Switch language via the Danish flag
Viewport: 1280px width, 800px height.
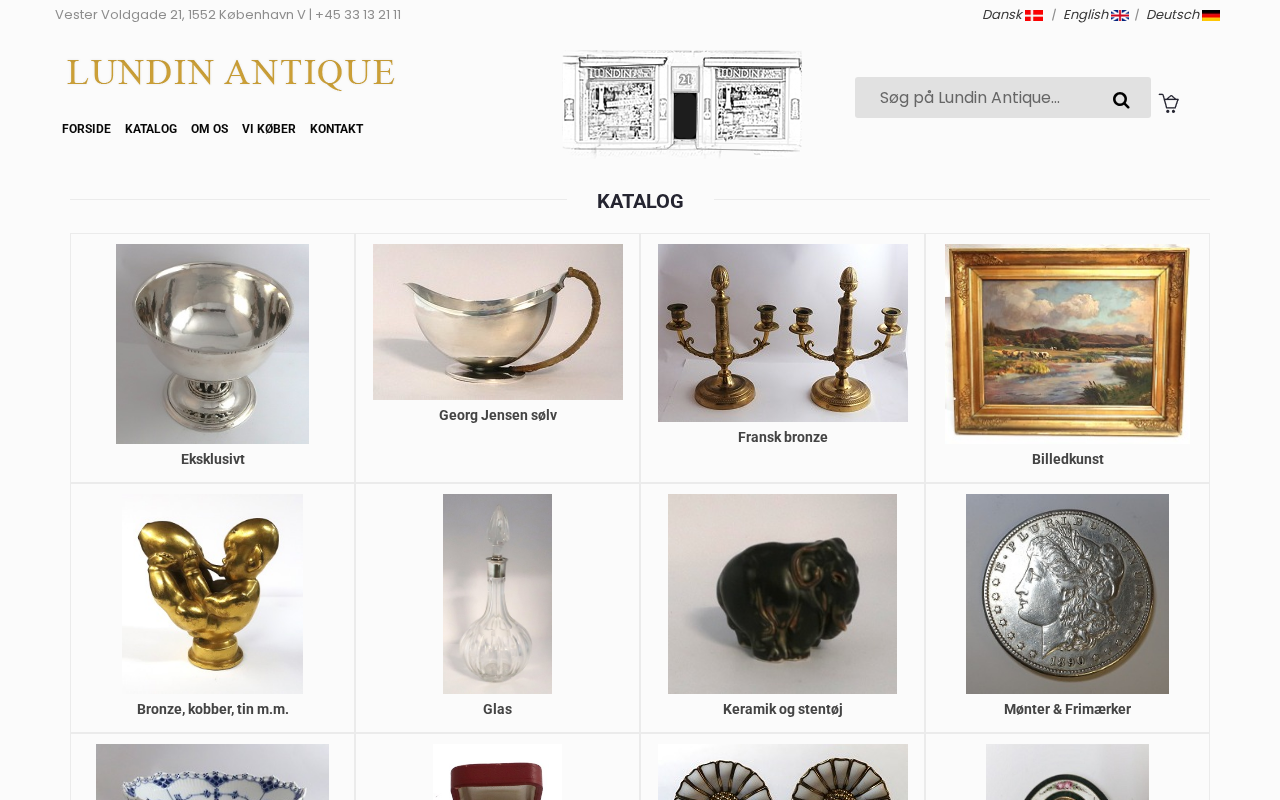(x=1034, y=15)
